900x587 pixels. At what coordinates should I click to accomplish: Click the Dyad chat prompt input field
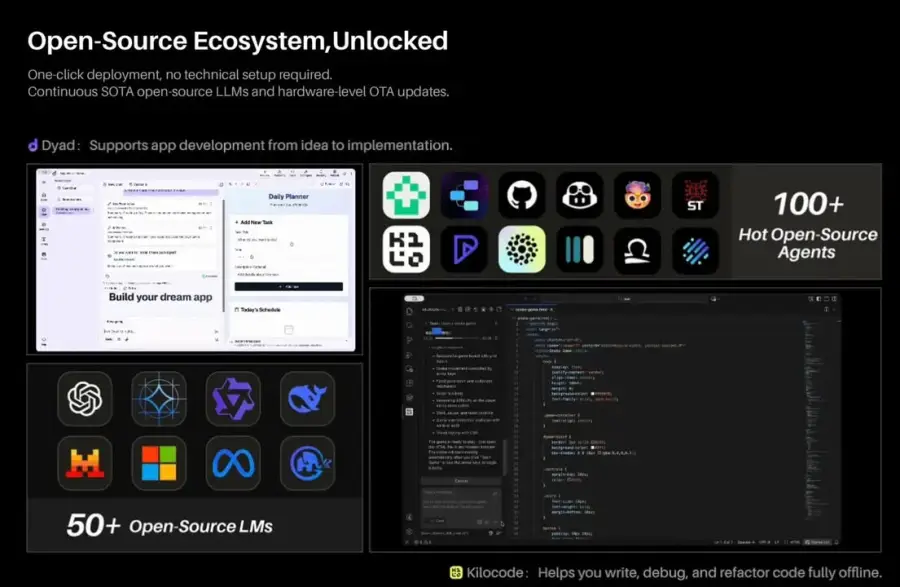tap(161, 332)
